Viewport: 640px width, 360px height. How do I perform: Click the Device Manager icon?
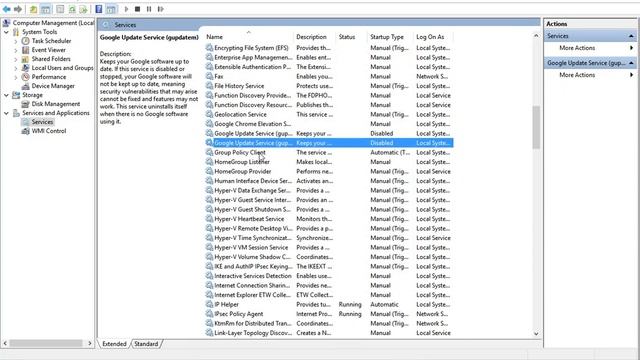[x=25, y=86]
